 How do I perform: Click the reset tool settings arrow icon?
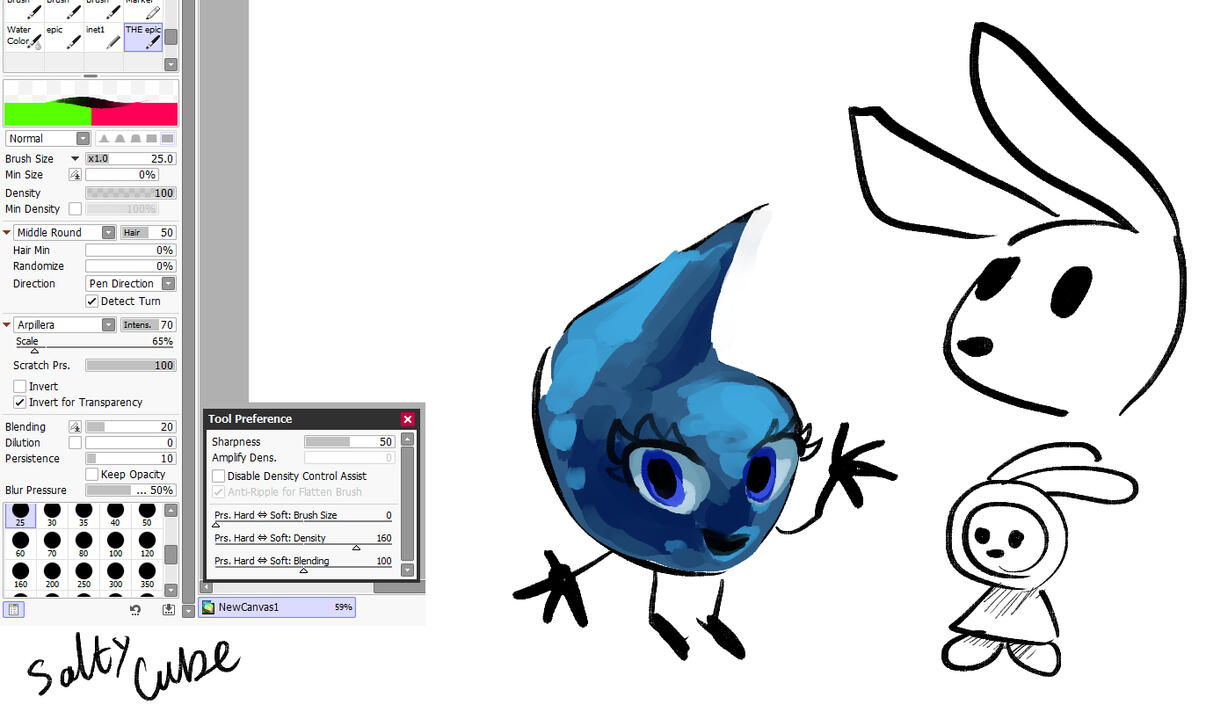[135, 609]
